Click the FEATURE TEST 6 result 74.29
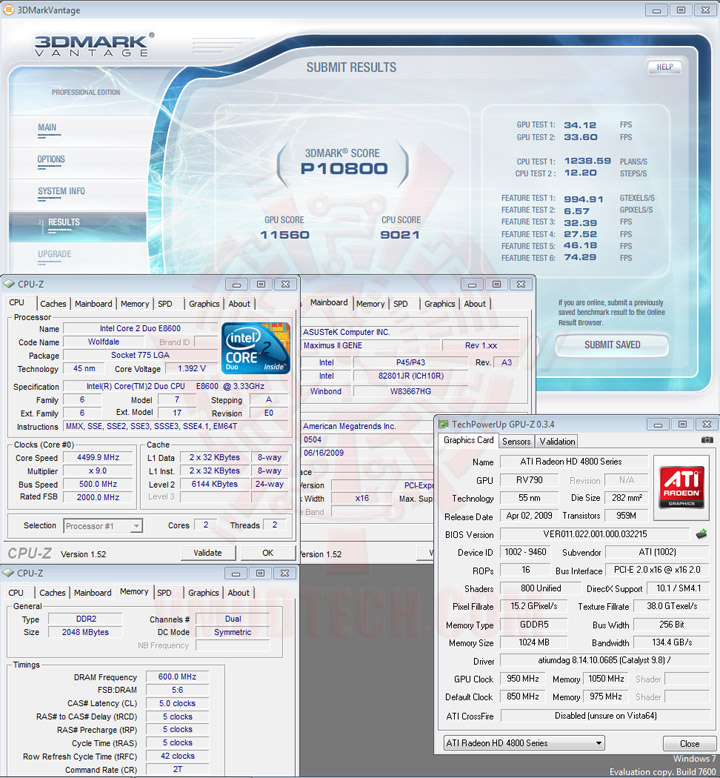 580,257
